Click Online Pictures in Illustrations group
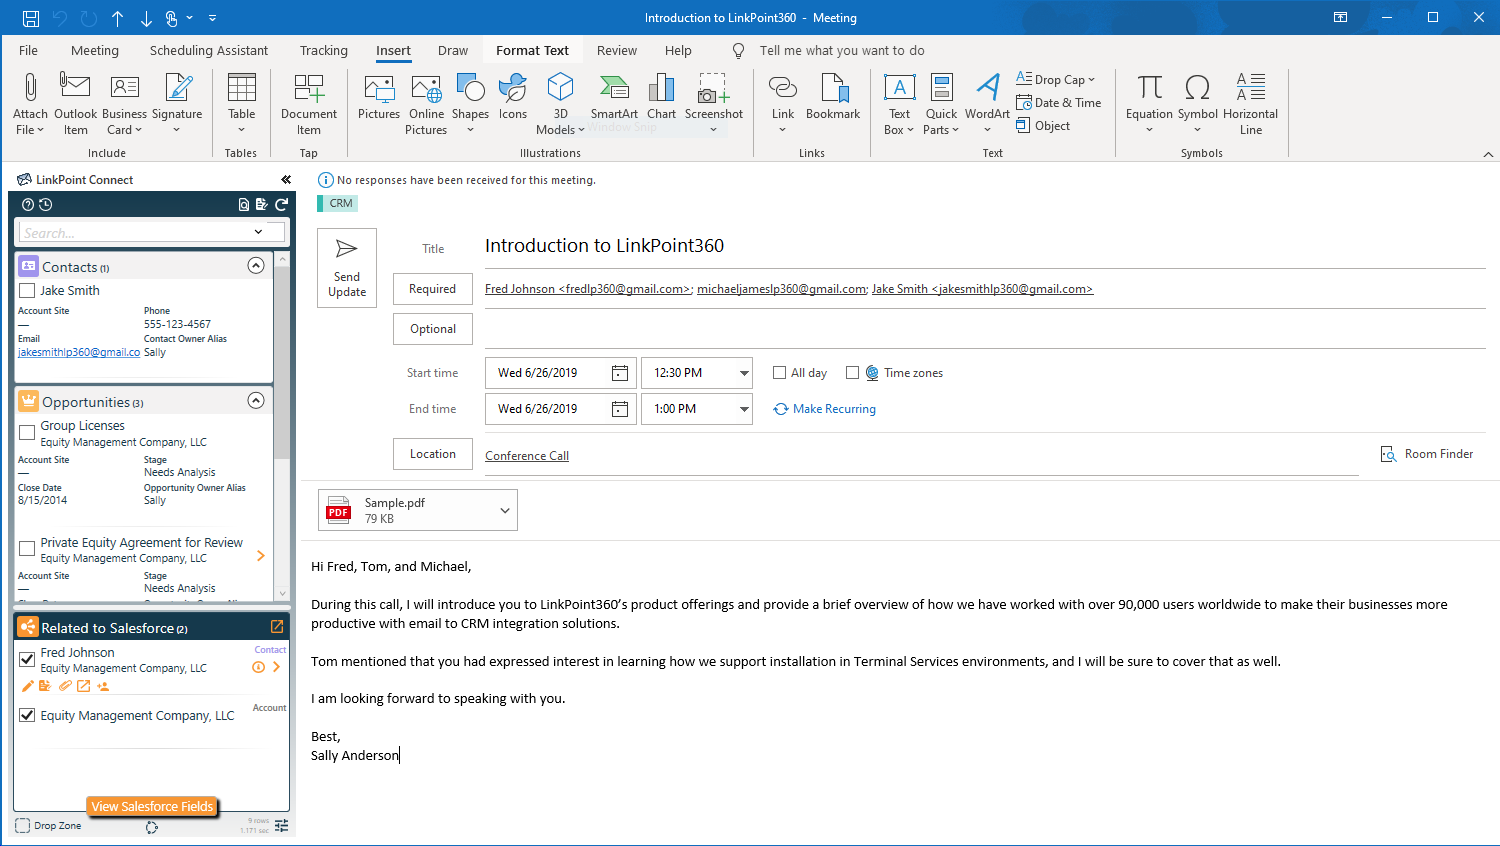Viewport: 1500px width, 846px height. (426, 104)
